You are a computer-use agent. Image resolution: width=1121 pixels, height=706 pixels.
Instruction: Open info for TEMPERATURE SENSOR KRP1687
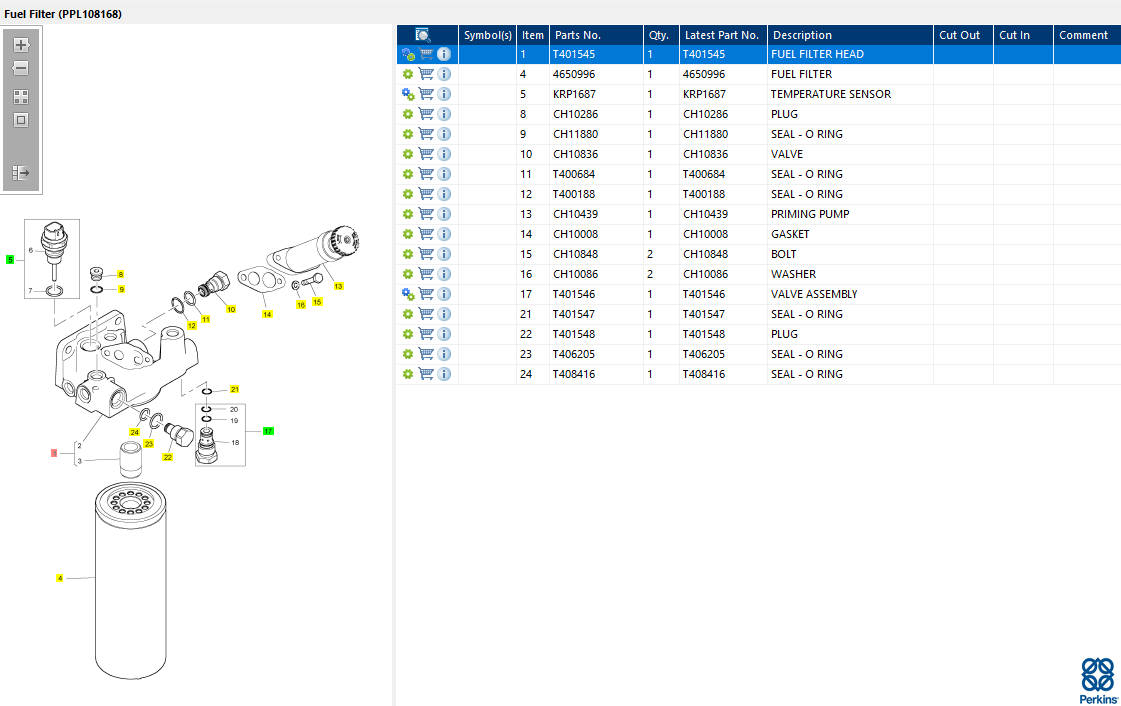444,94
